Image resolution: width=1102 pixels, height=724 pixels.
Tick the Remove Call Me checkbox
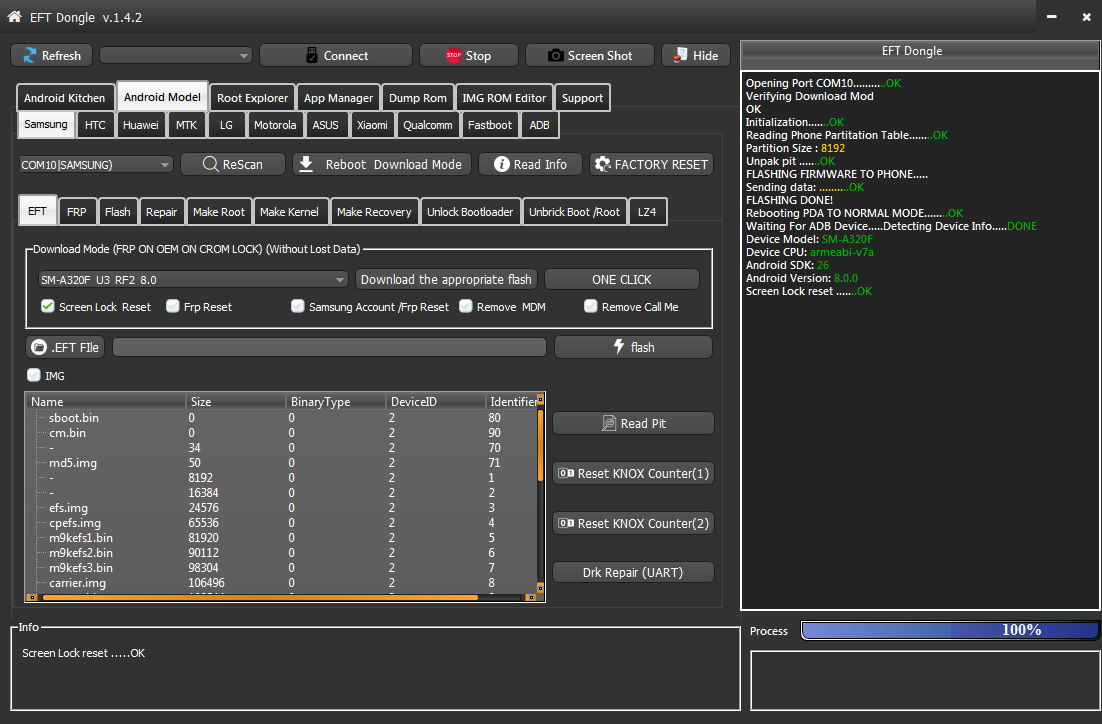click(591, 306)
